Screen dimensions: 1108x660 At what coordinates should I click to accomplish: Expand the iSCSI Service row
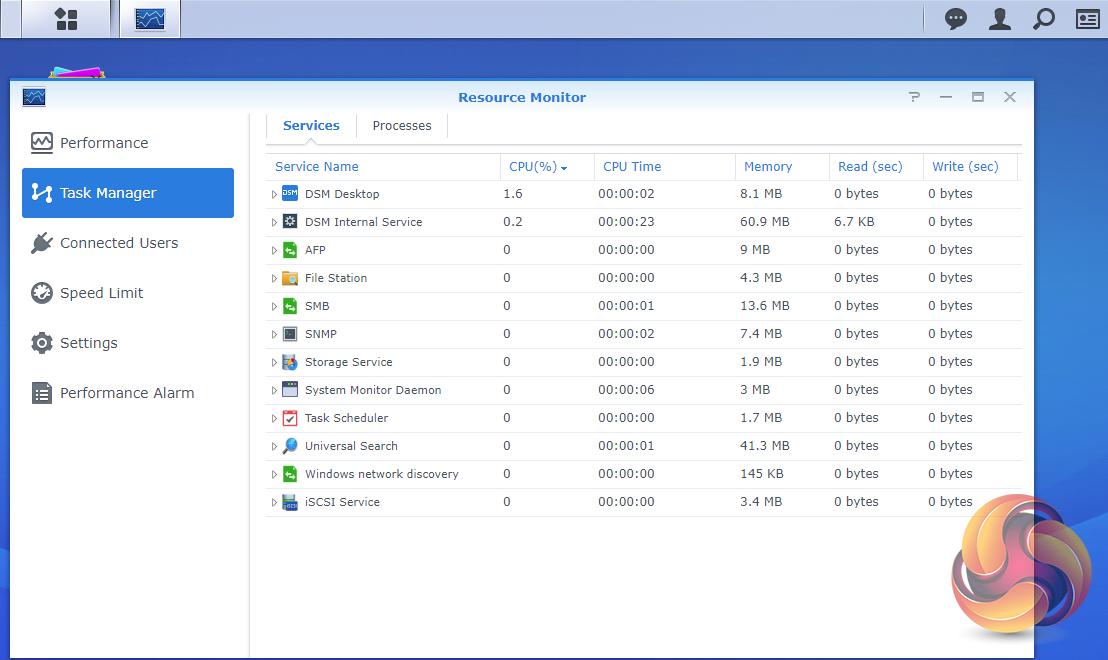[x=274, y=503]
